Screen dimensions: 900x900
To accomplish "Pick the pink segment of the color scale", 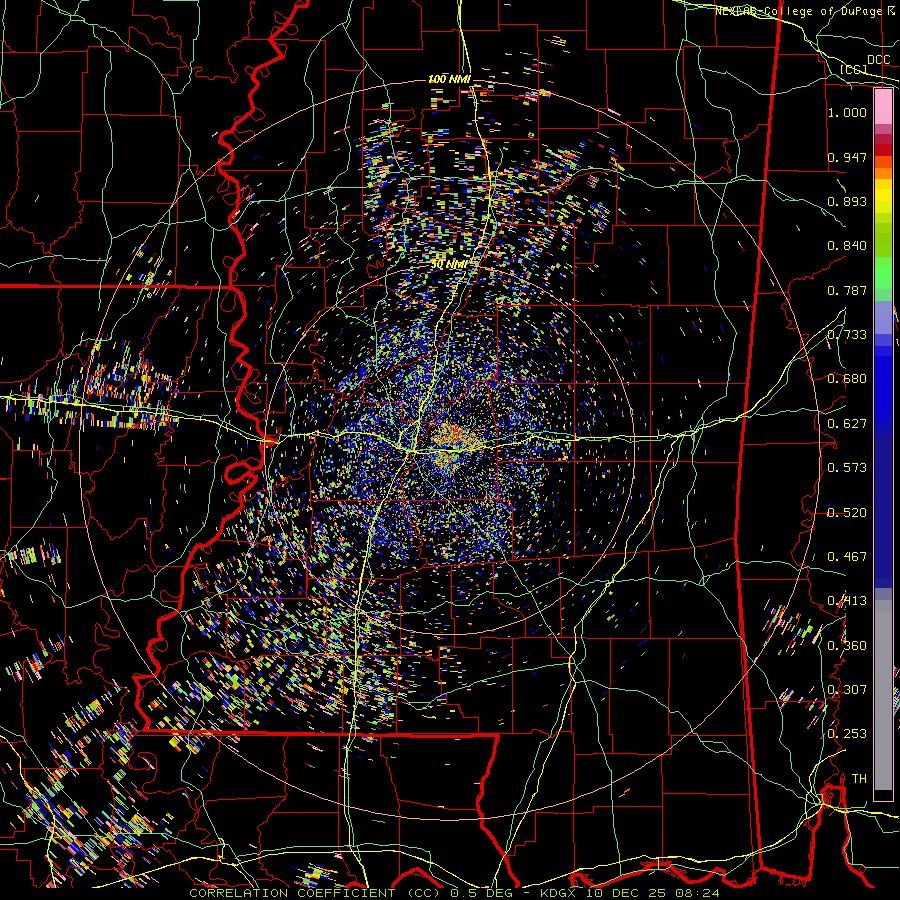I will point(883,107).
